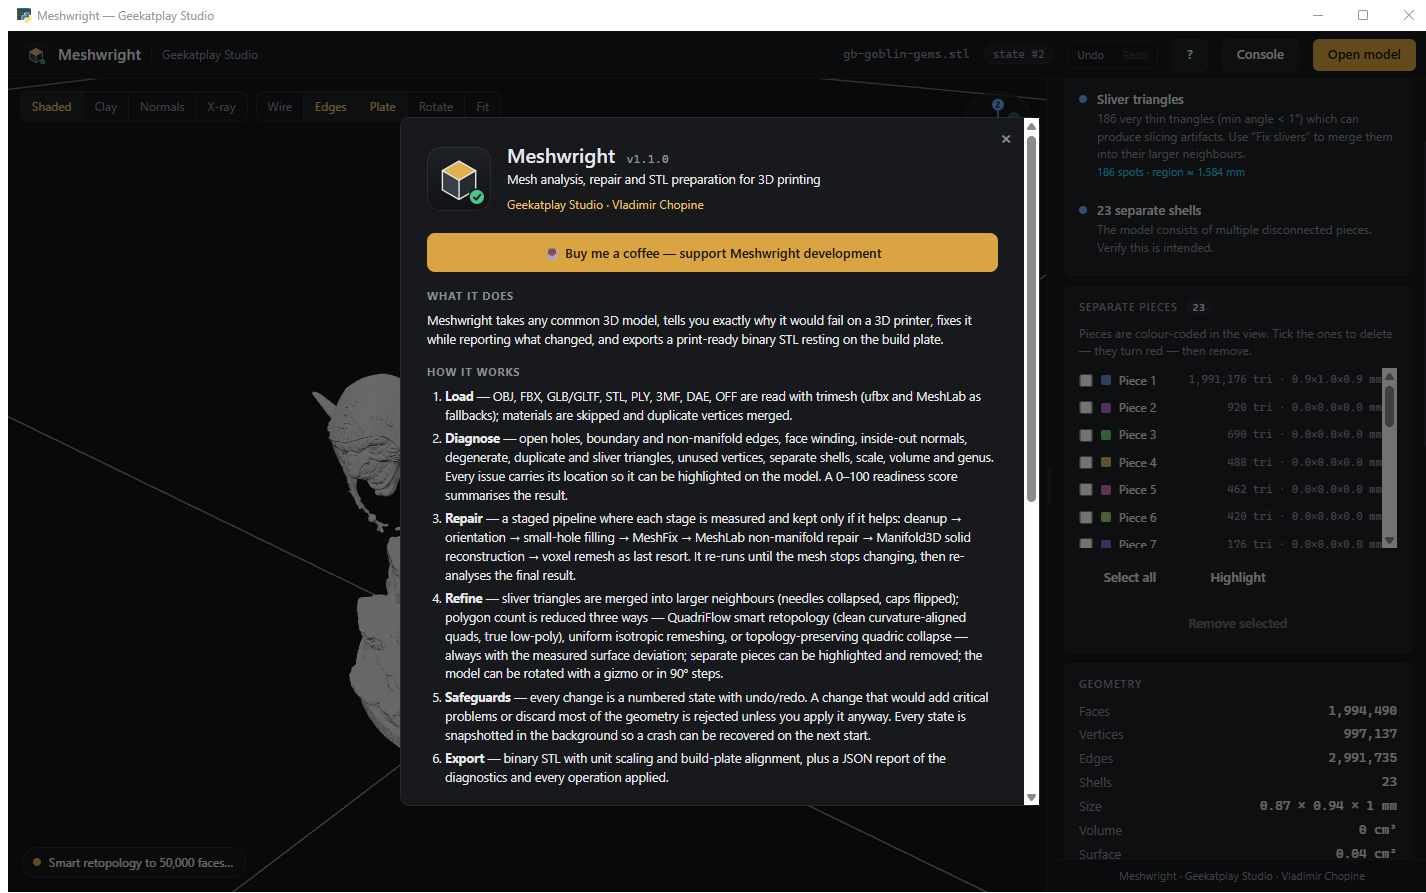Click the 'WHAT IT DOES' heading
Image resolution: width=1426 pixels, height=893 pixels.
point(470,296)
